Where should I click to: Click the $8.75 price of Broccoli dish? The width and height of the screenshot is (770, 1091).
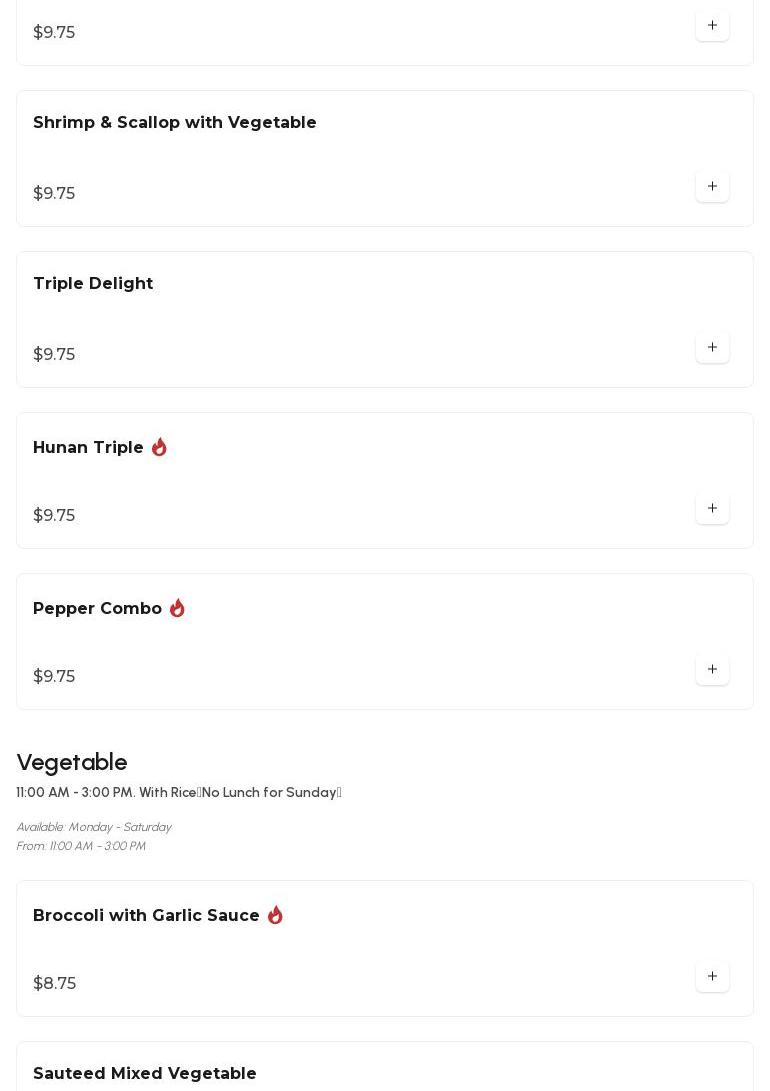tap(54, 984)
